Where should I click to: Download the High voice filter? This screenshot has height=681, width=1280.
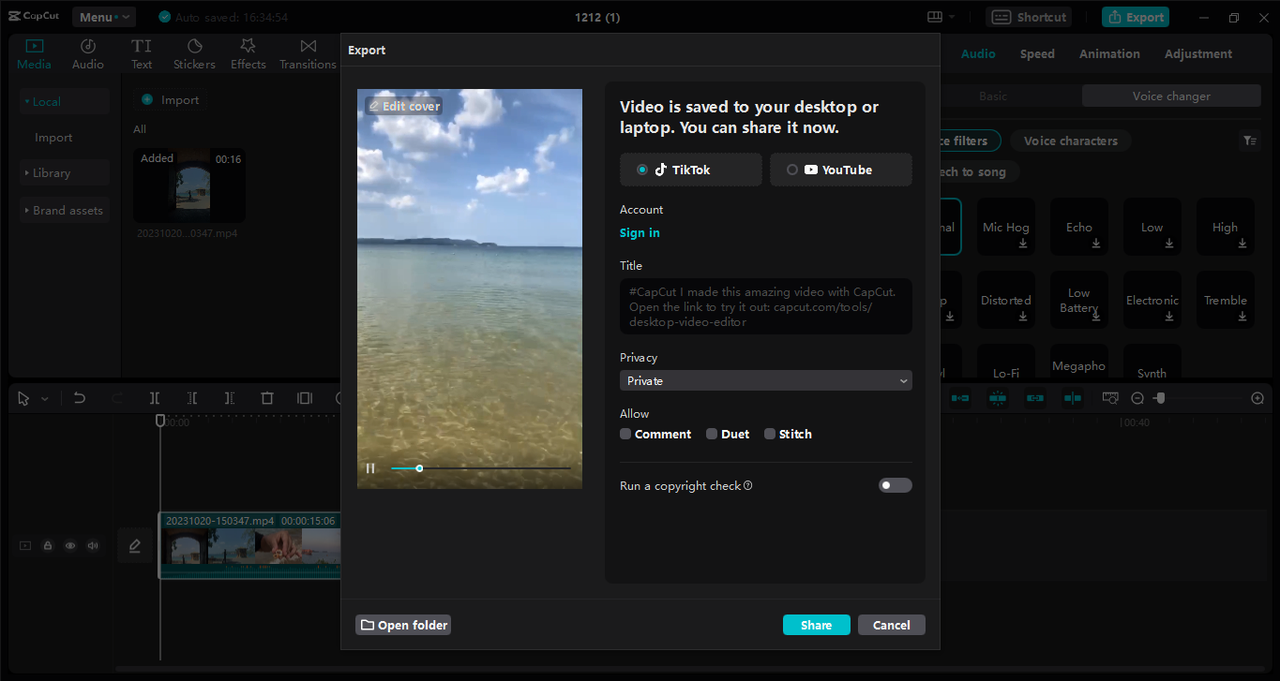1242,243
